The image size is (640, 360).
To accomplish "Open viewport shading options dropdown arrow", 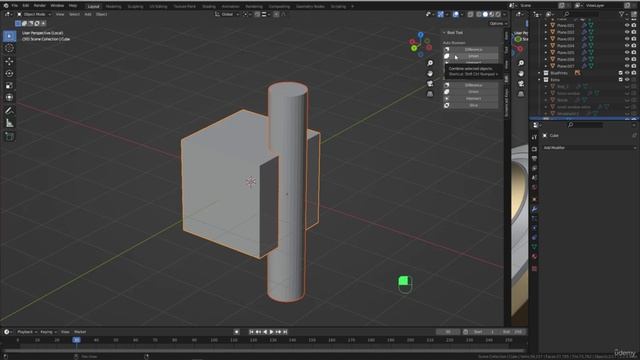I will (x=504, y=14).
